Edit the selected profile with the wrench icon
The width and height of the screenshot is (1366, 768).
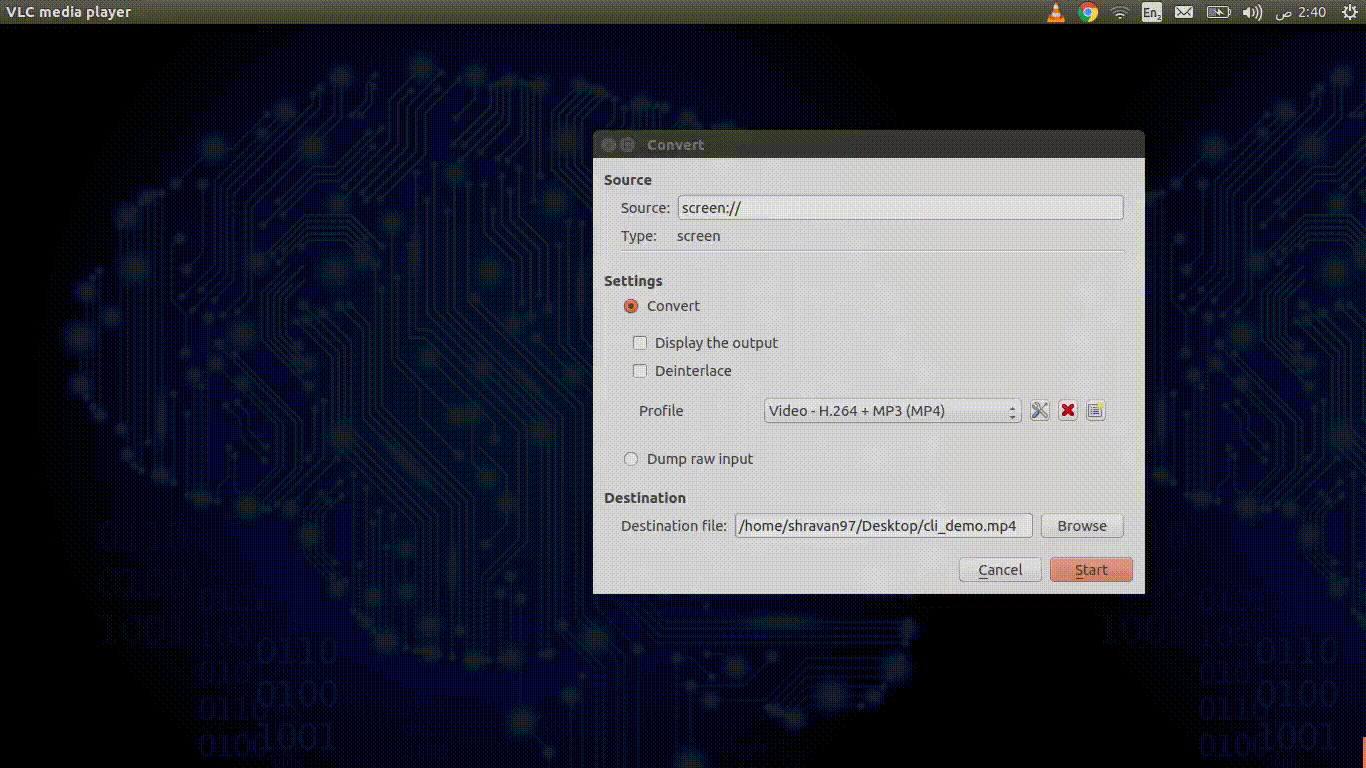point(1040,411)
